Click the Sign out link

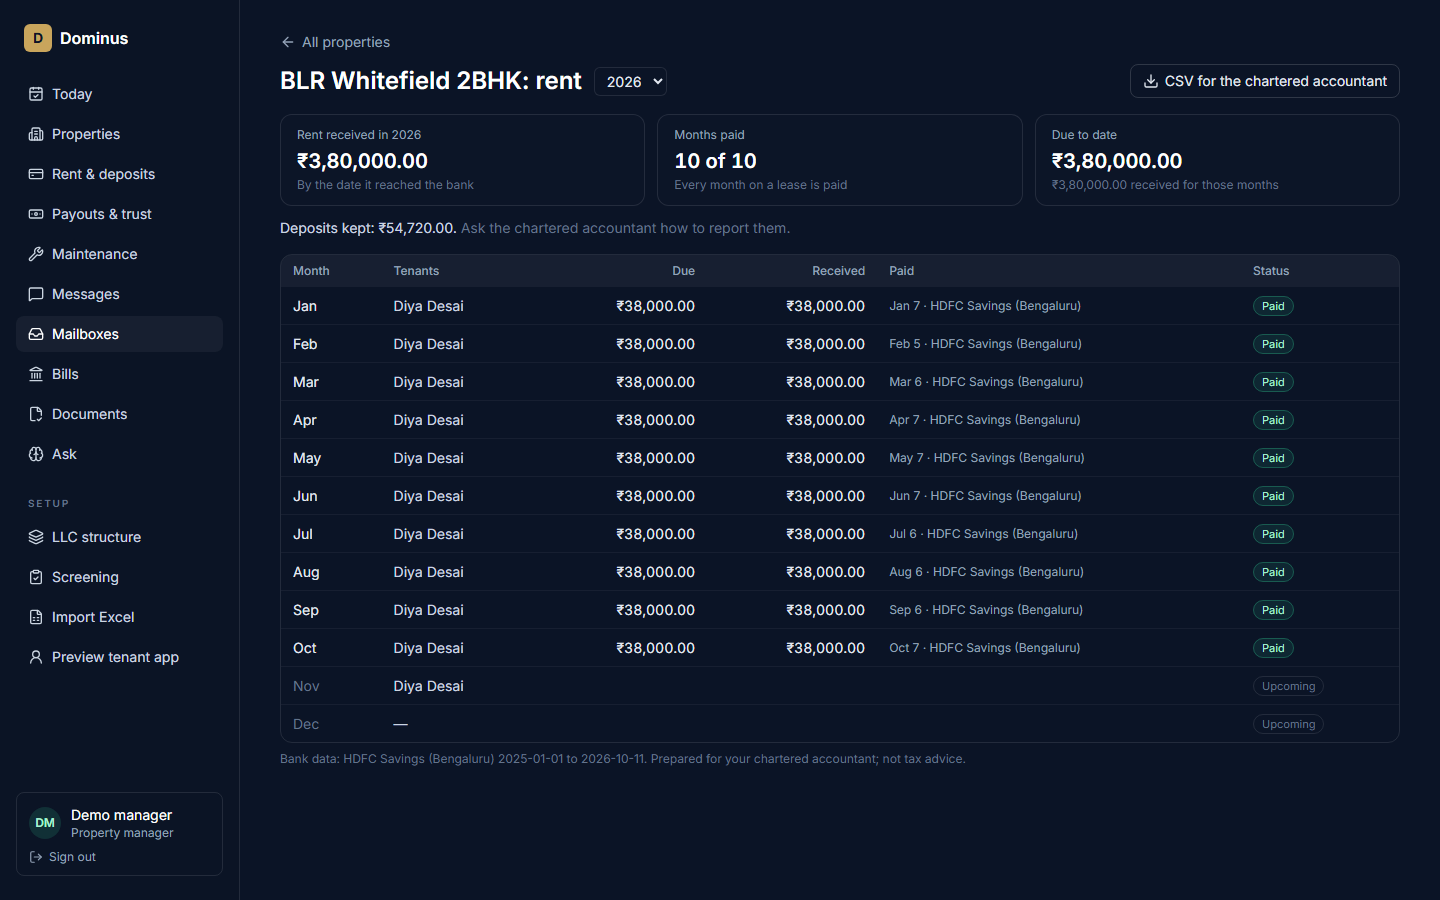[63, 857]
